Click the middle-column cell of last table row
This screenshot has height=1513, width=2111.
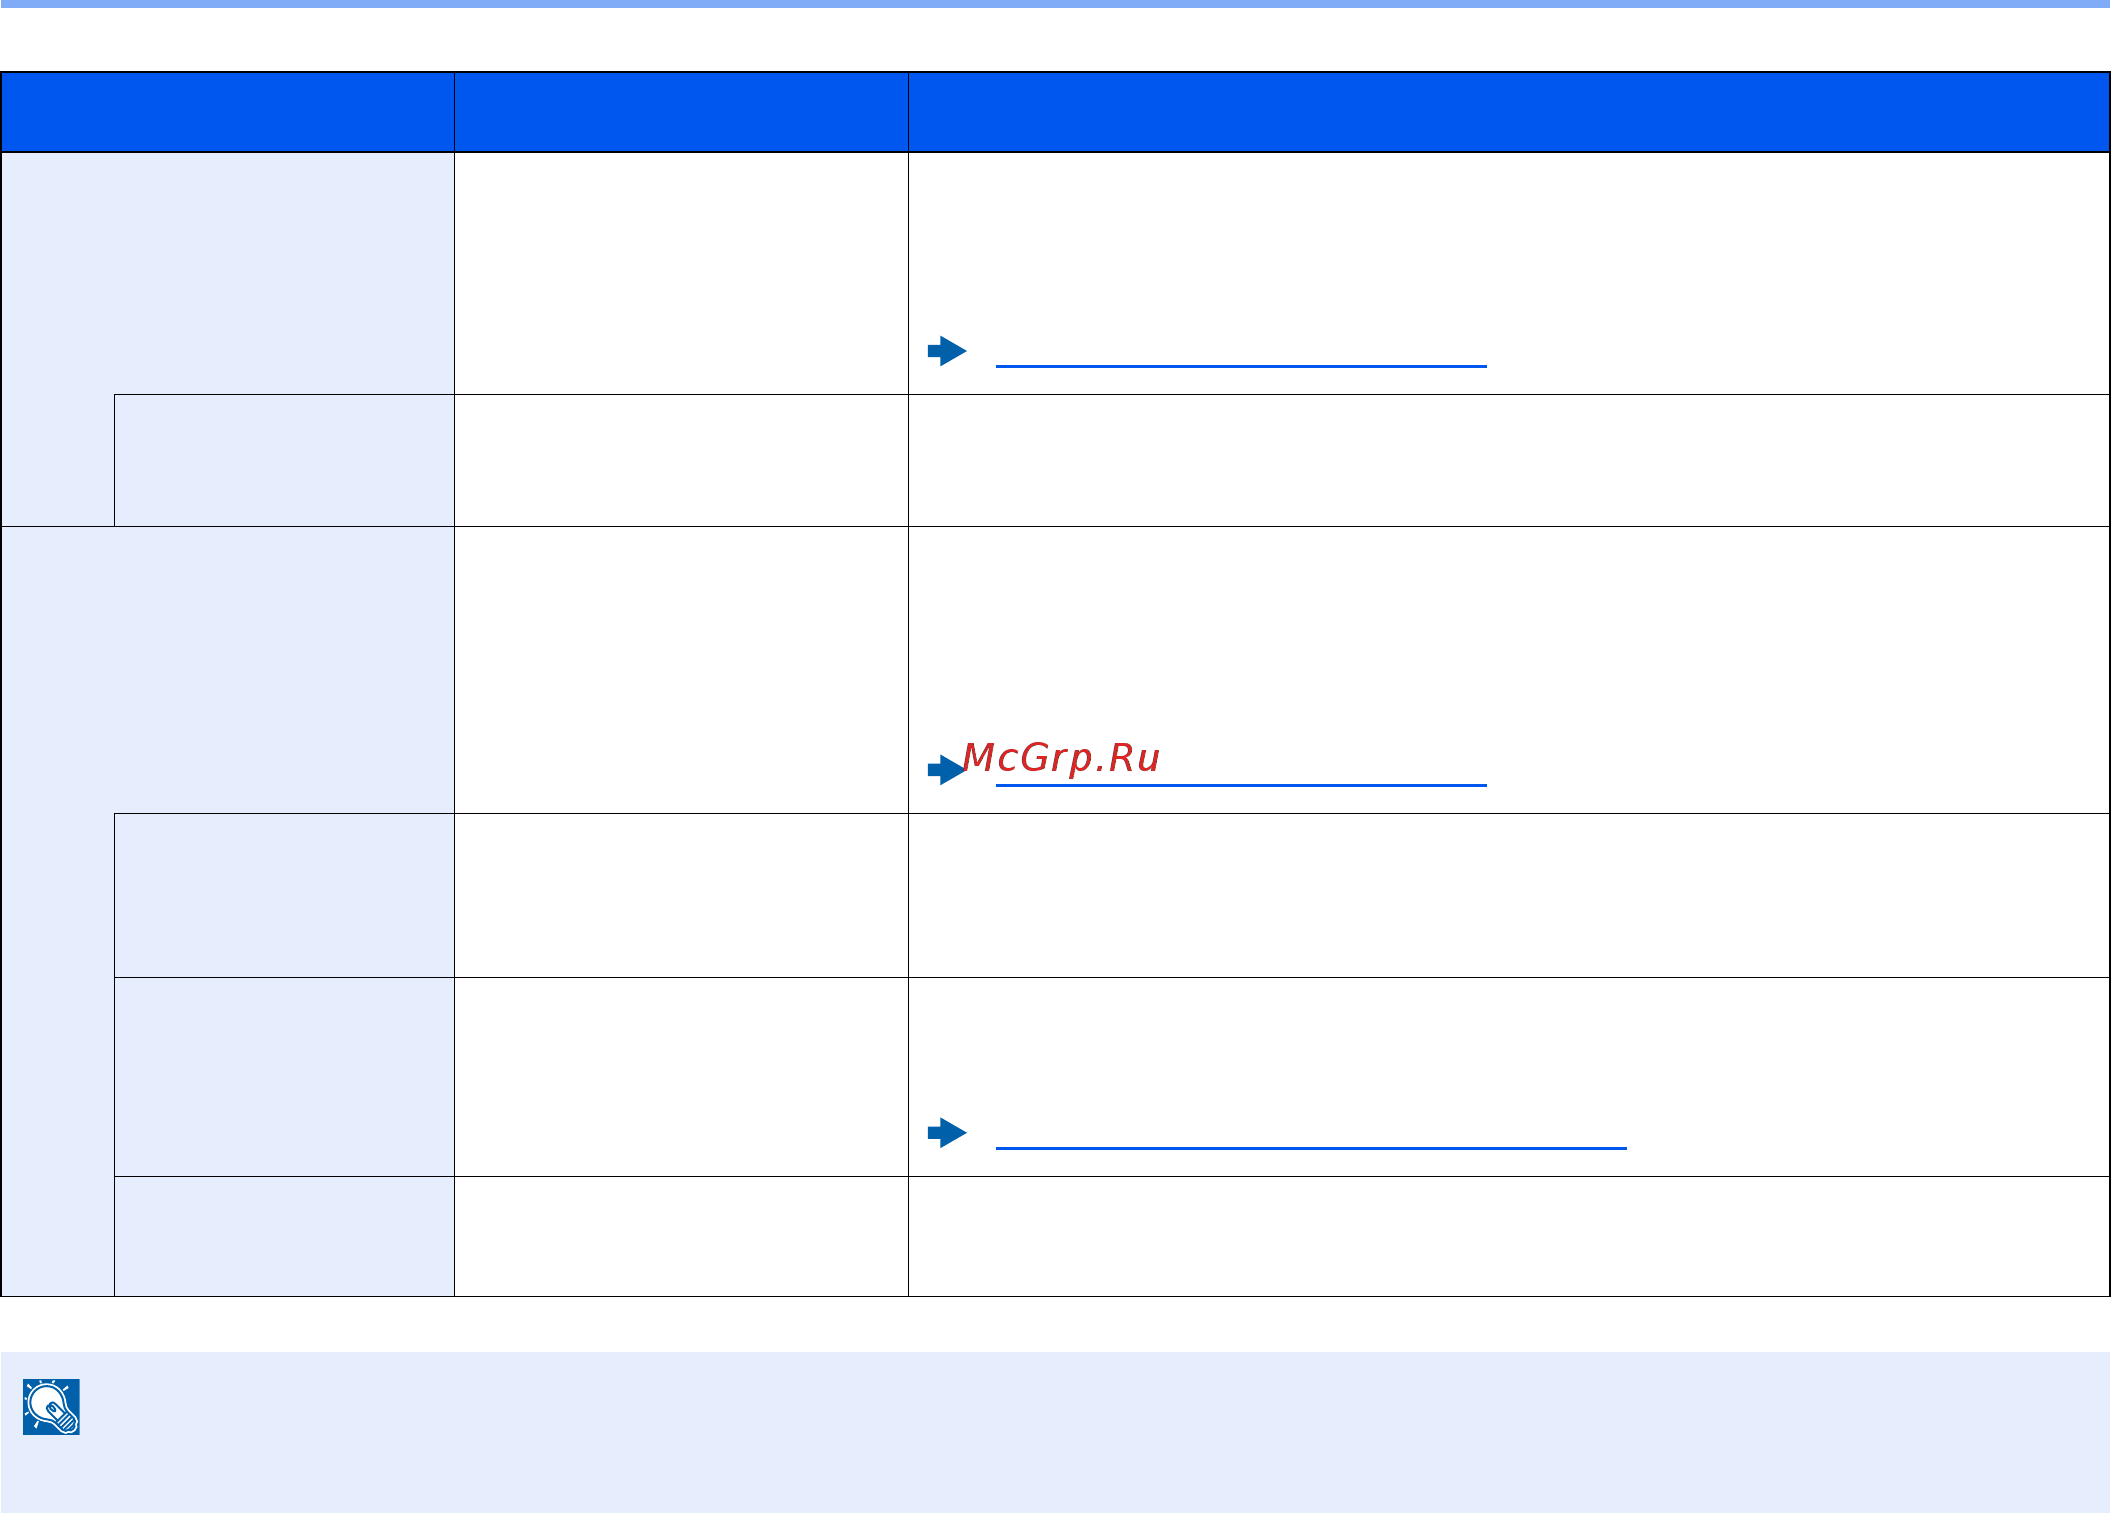click(680, 1236)
